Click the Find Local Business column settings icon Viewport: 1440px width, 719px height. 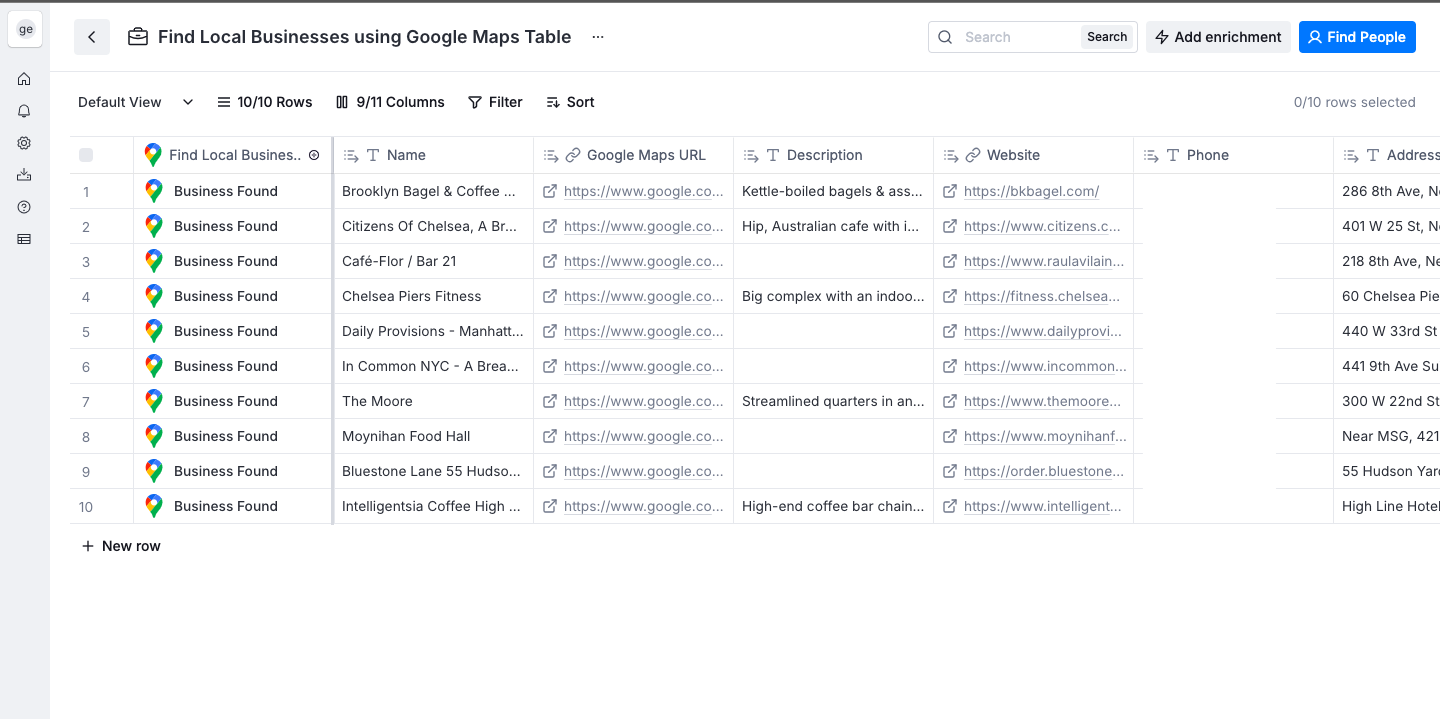[x=314, y=155]
